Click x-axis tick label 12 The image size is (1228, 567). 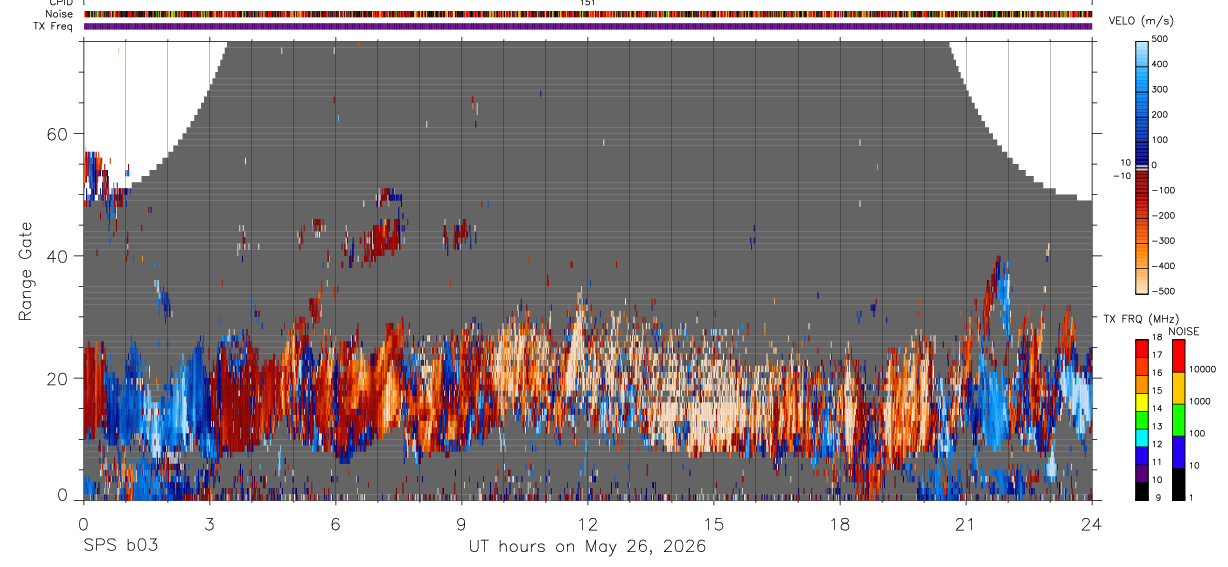(x=587, y=524)
